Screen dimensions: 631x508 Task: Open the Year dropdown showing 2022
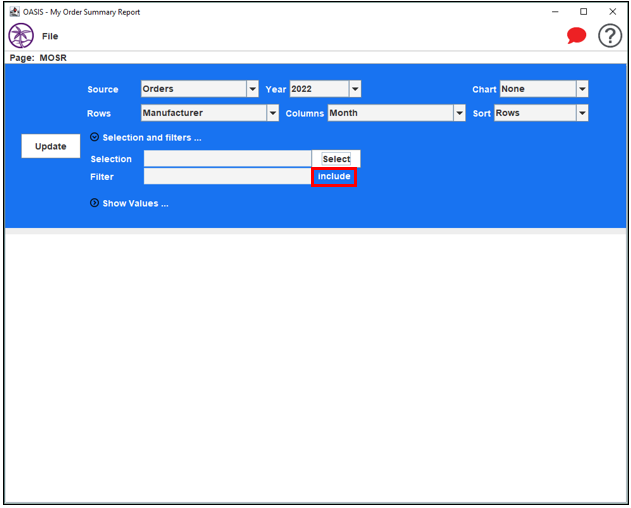[x=325, y=89]
